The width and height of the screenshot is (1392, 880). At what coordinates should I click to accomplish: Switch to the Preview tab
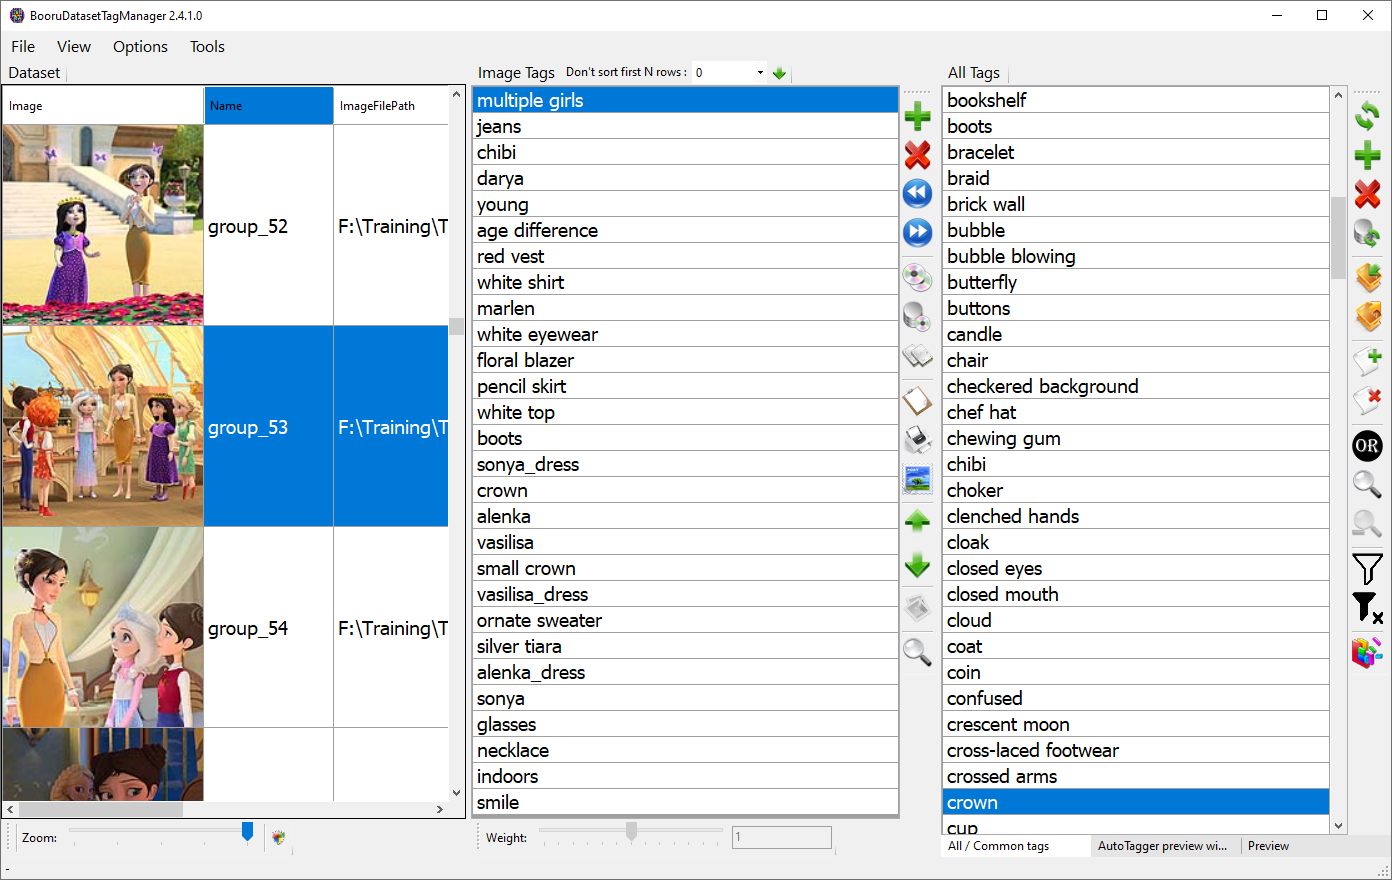point(1268,846)
